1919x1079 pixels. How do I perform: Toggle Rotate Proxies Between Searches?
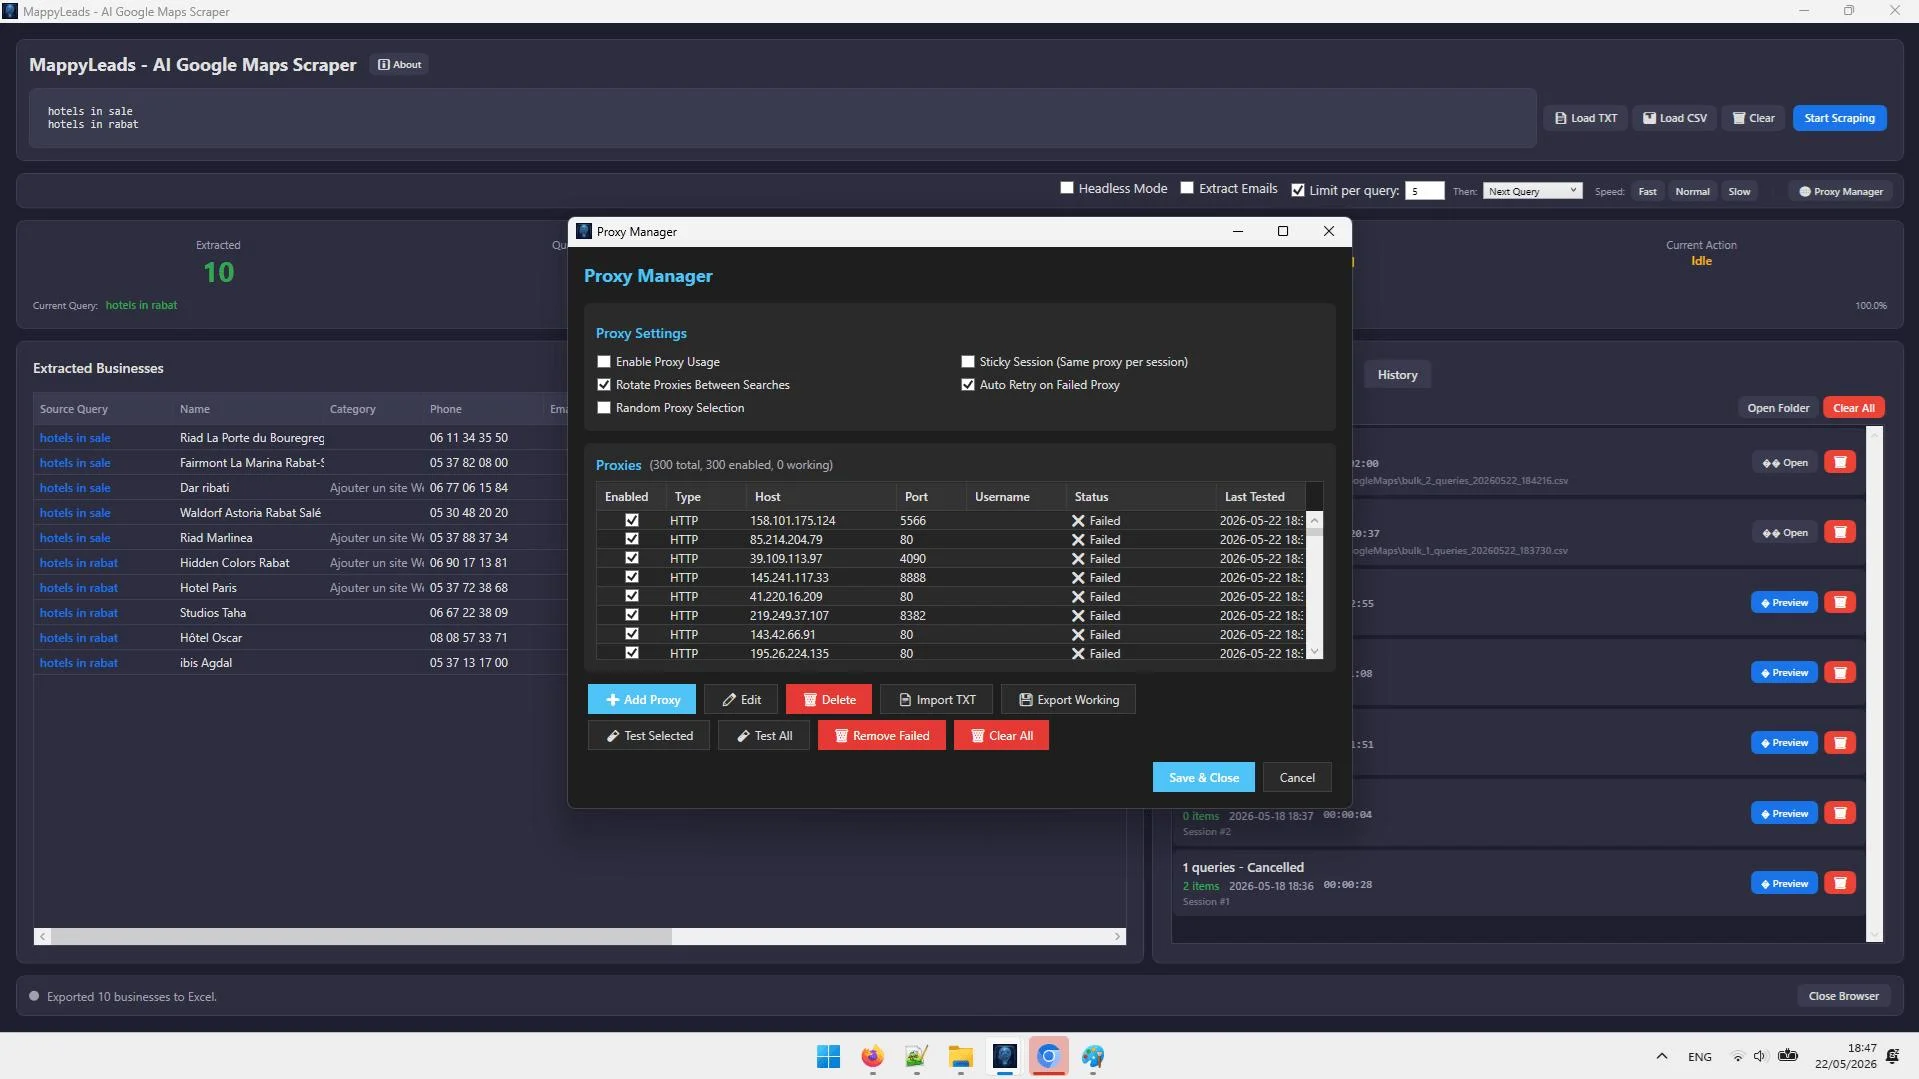tap(604, 384)
